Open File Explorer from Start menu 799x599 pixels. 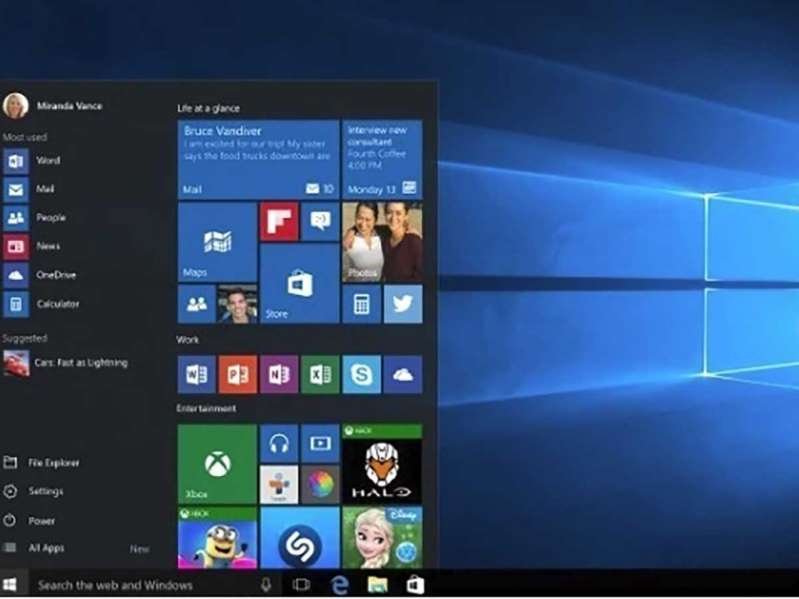[x=41, y=463]
